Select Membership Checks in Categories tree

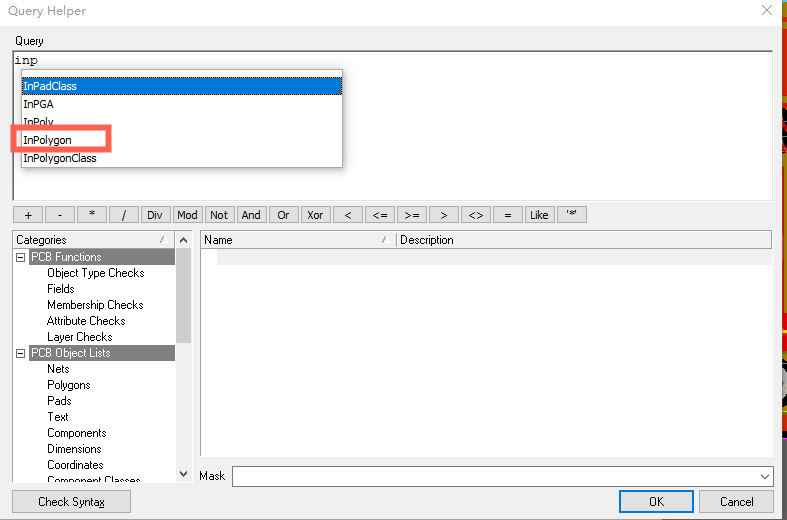[95, 305]
